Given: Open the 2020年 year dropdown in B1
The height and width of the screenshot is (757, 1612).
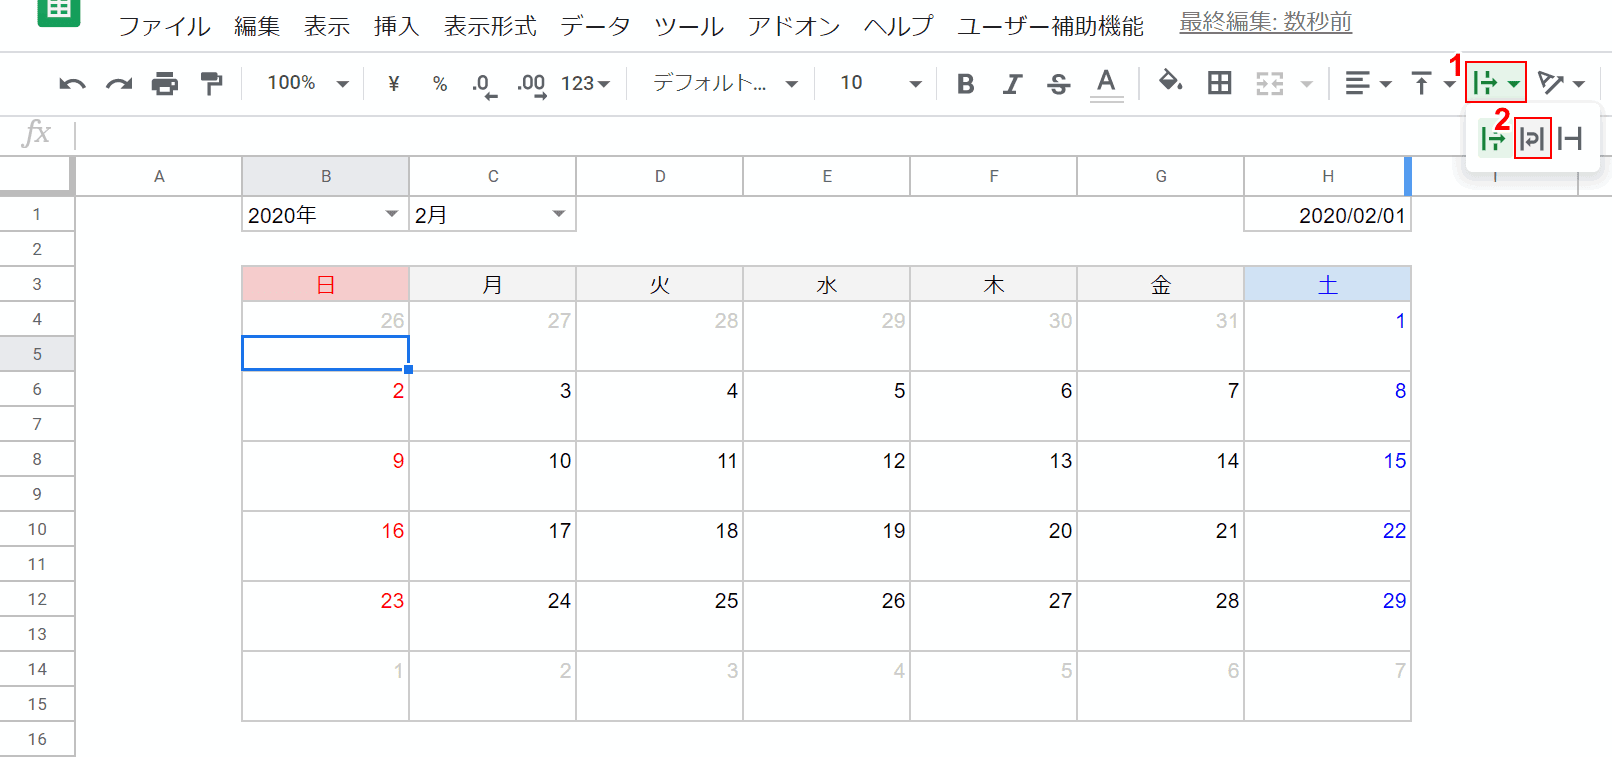Looking at the screenshot, I should pyautogui.click(x=392, y=214).
